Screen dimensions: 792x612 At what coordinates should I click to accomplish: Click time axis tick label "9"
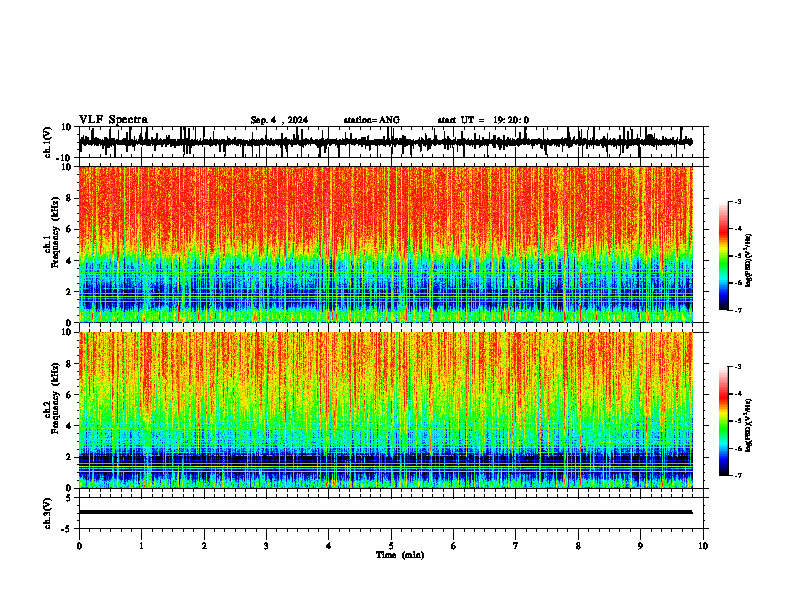(640, 546)
